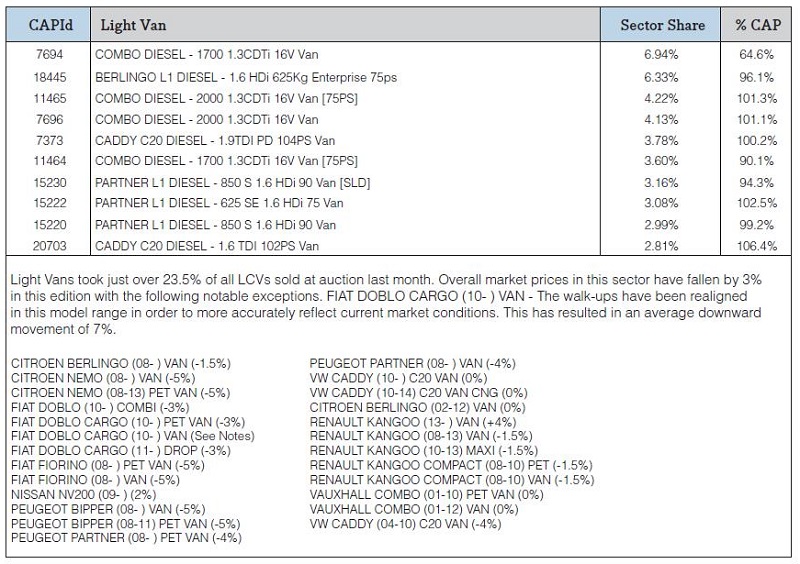Click NISSAN NV200 (09- ) (2%) entry
Viewport: 800px width, 564px height.
click(83, 495)
